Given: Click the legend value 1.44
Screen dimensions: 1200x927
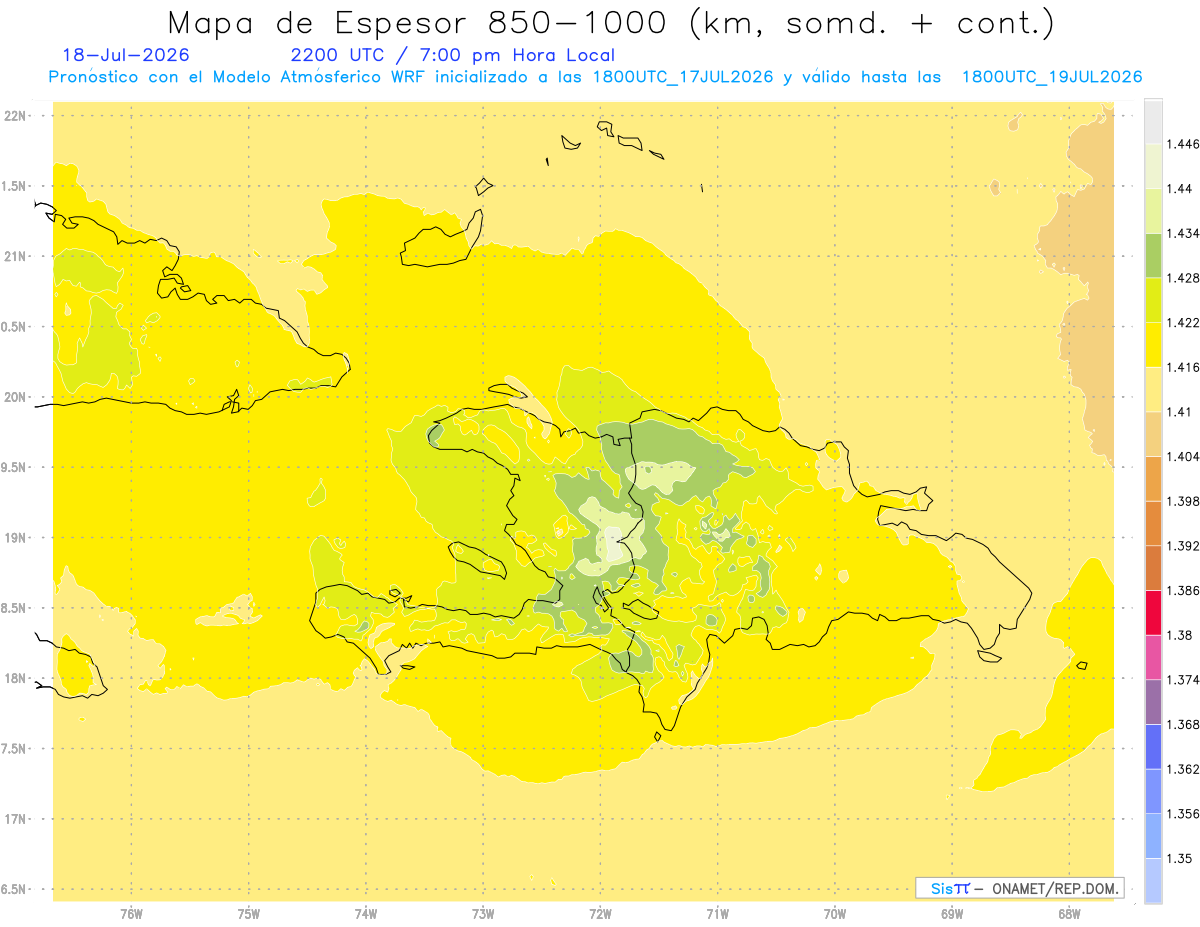Looking at the screenshot, I should coord(1180,189).
